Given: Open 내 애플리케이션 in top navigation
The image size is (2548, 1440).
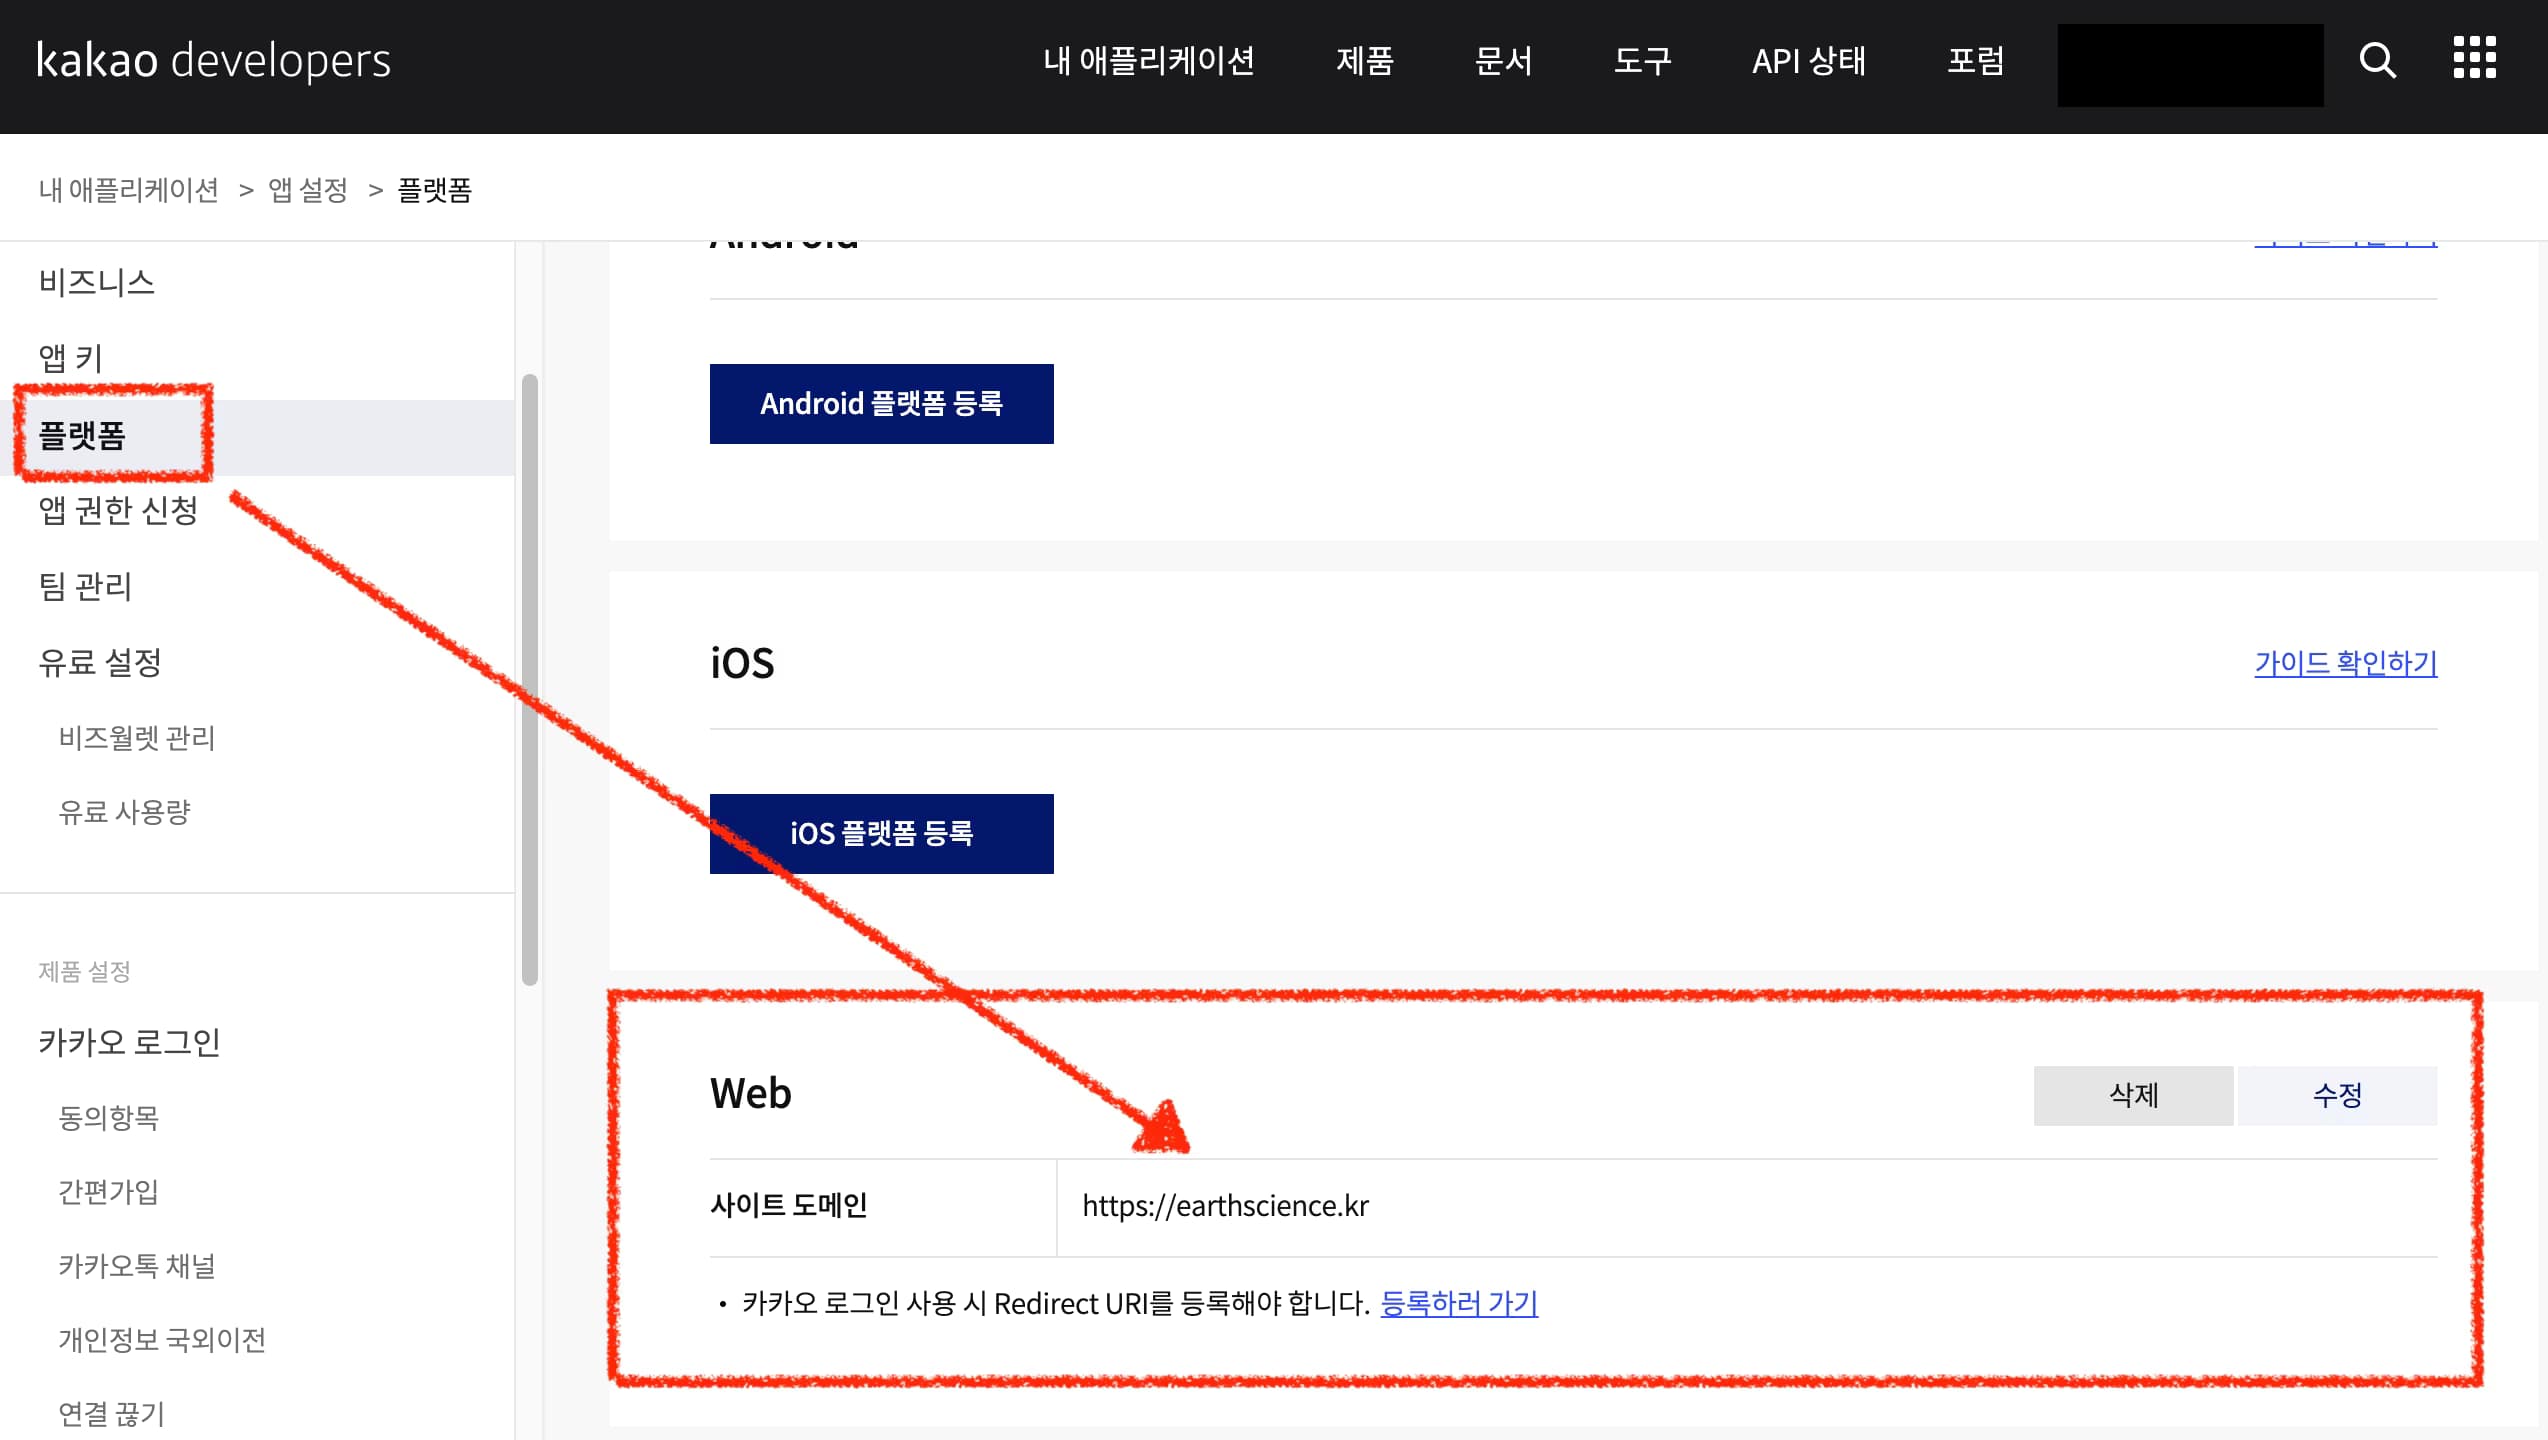Looking at the screenshot, I should pos(1148,61).
